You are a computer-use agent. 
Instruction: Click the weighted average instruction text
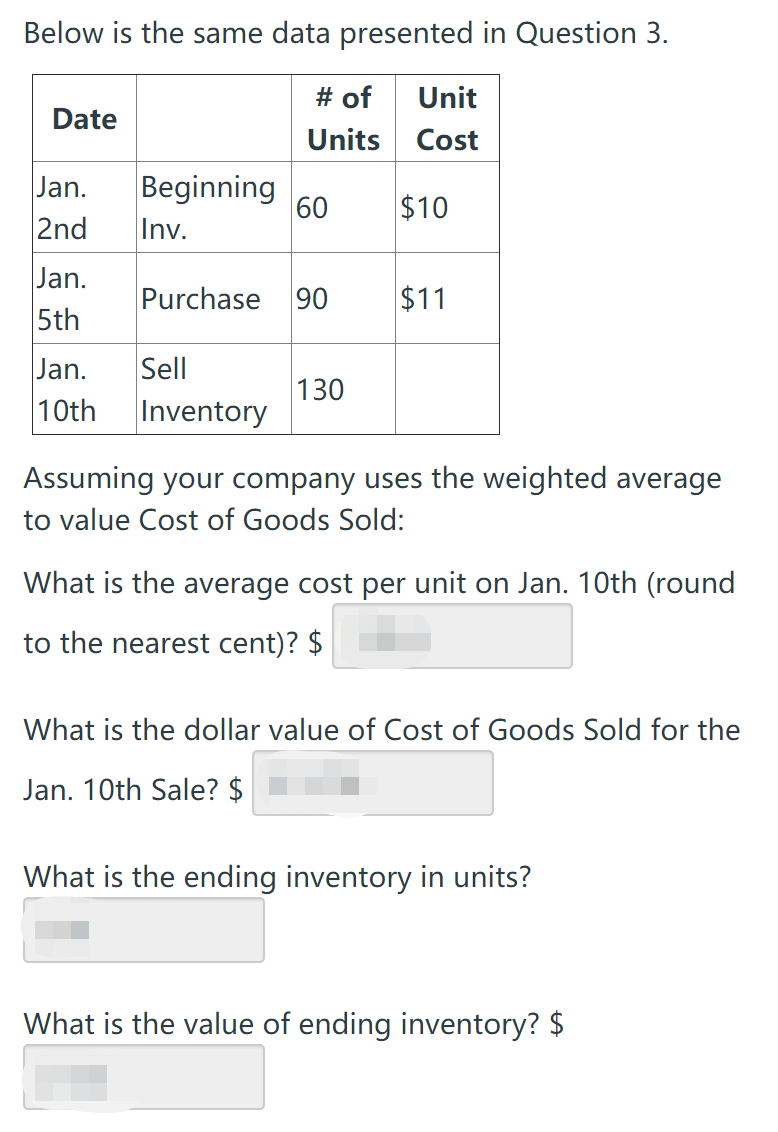tap(371, 499)
